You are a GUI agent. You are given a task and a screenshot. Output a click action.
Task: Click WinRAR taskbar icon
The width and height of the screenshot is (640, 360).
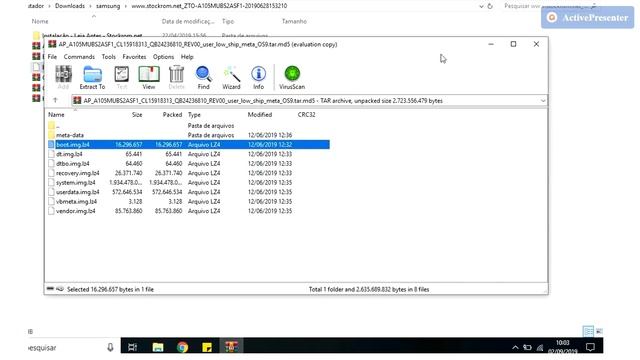pyautogui.click(x=231, y=347)
